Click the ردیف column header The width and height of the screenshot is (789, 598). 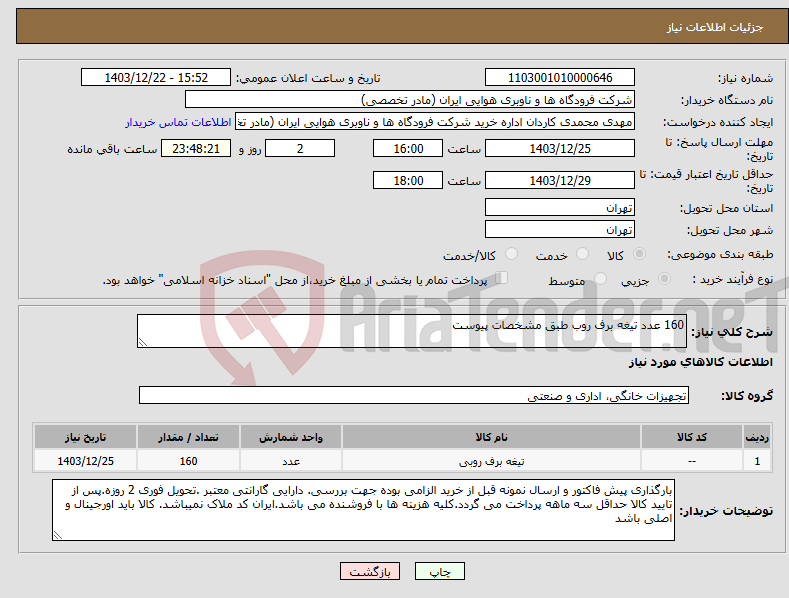click(757, 437)
